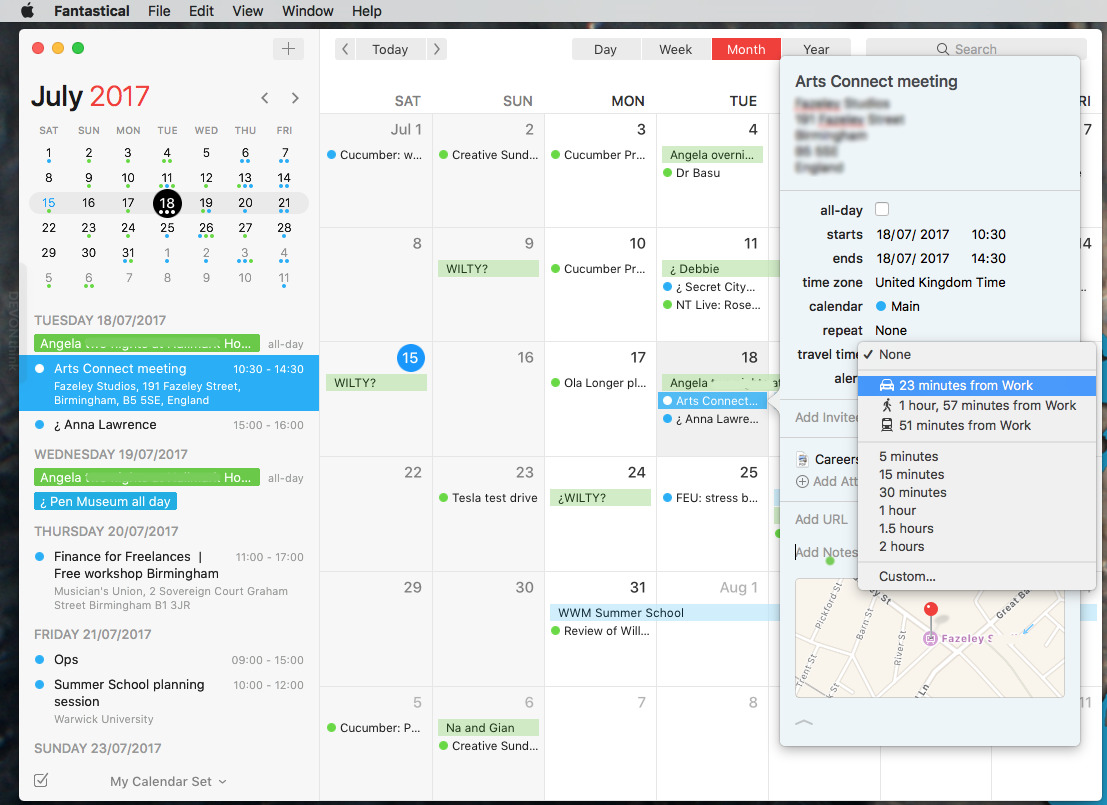
Task: Choose None in travel time menu
Action: (977, 354)
